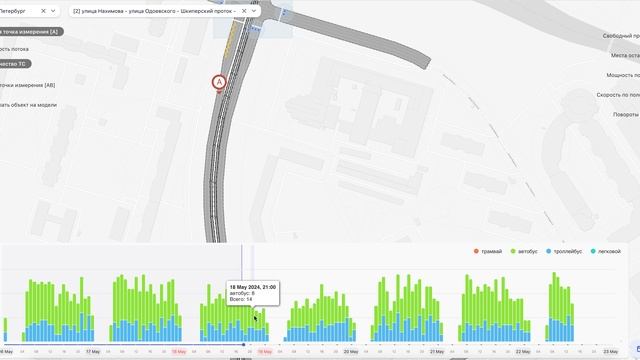Image resolution: width=640 pixels, height=360 pixels.
Task: Toggle the троллейбус legend series
Action: pos(564,251)
